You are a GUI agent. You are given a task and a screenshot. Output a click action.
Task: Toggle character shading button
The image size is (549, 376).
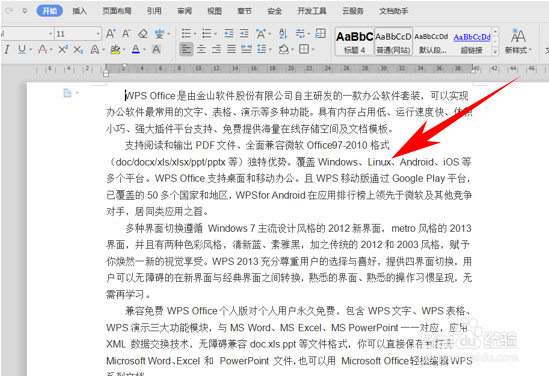tap(156, 49)
